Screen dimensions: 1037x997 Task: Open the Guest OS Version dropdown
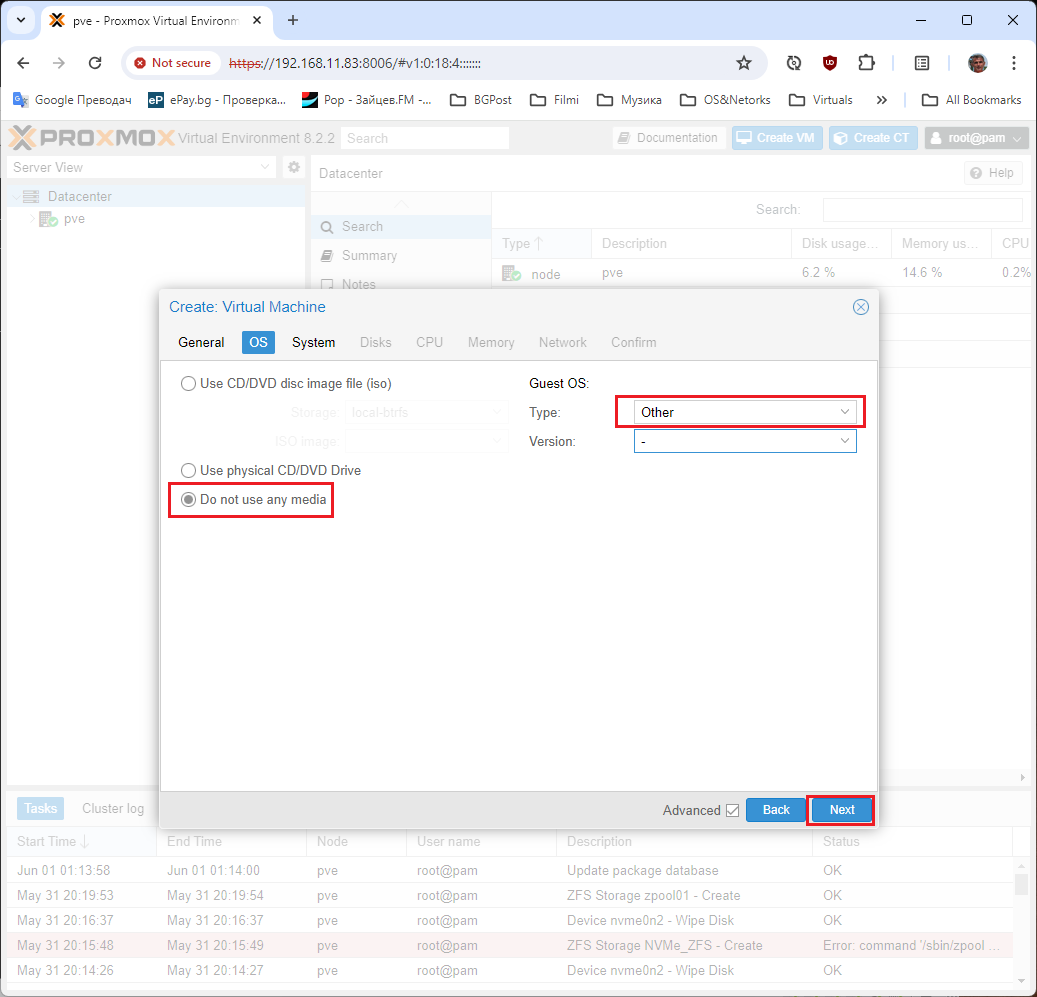745,441
